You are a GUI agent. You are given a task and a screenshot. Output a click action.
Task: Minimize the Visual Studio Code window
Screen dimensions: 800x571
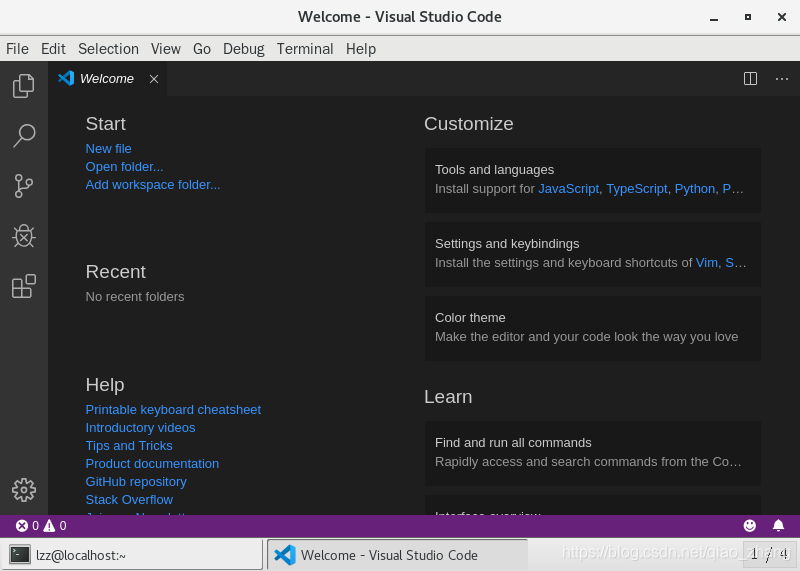714,17
